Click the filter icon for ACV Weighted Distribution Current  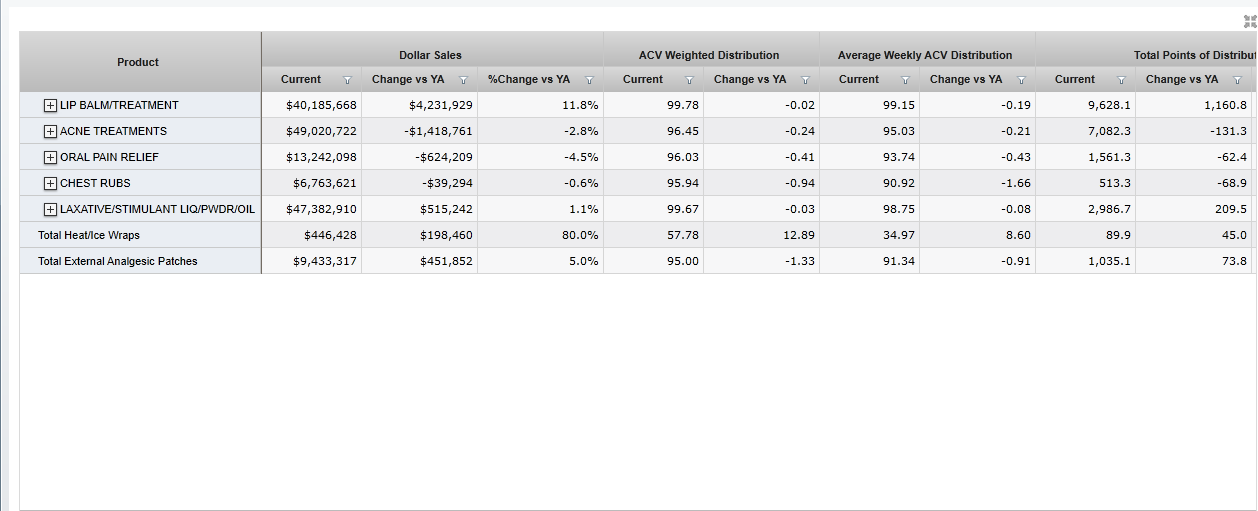click(689, 80)
